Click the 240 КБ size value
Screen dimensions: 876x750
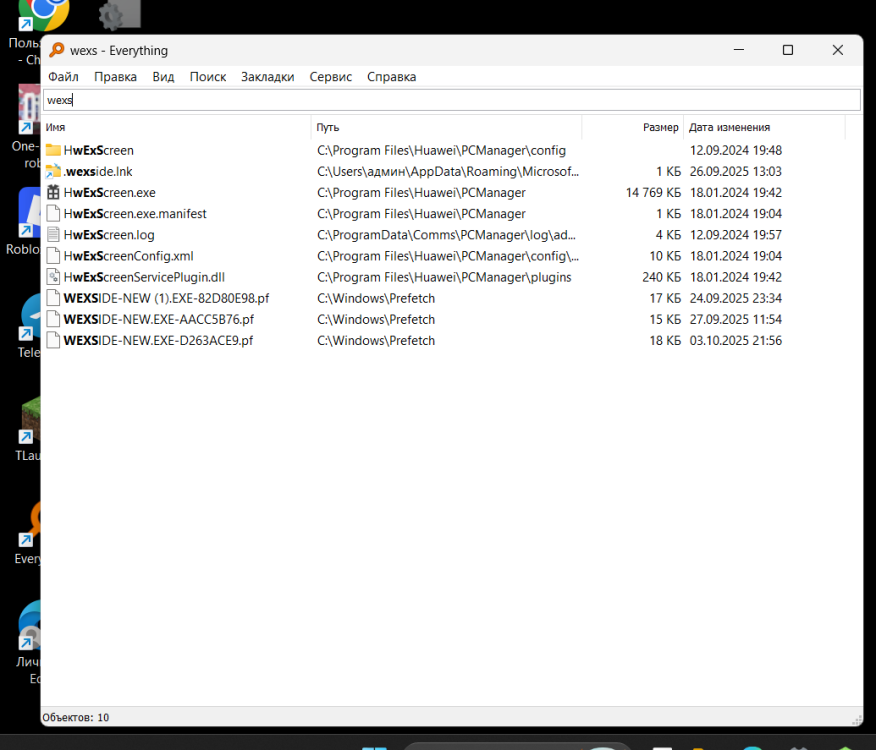click(661, 277)
